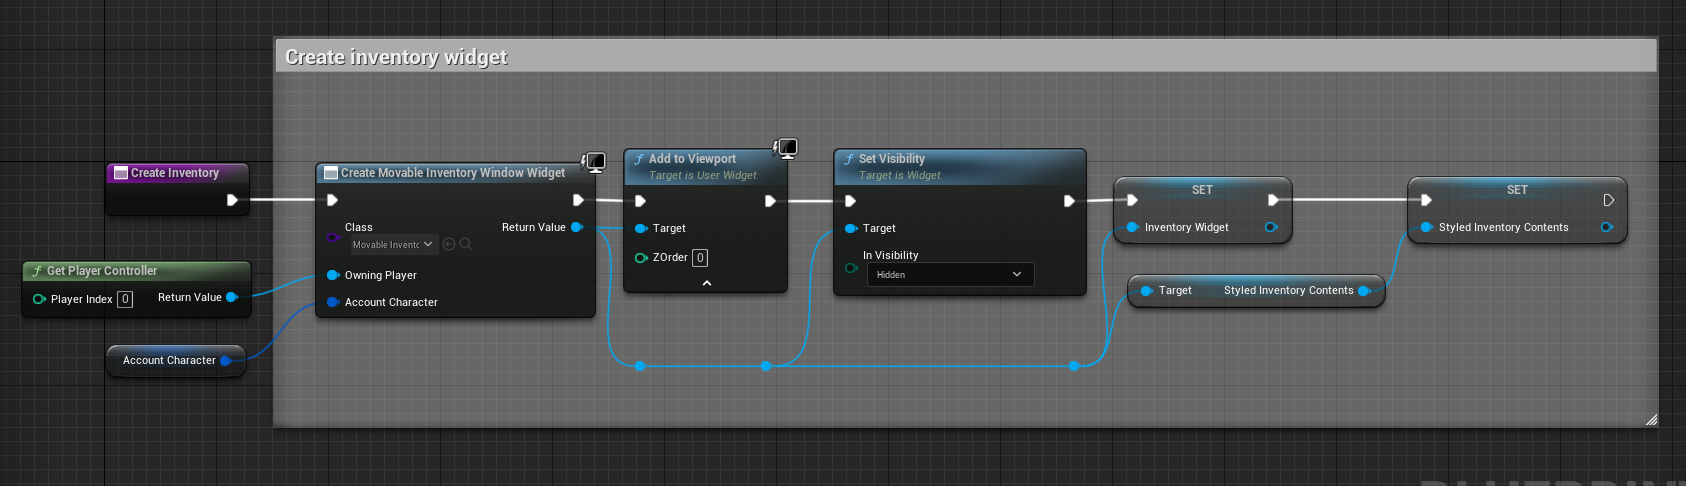Click Create Widget Return Value output pin
This screenshot has width=1686, height=486.
(577, 227)
